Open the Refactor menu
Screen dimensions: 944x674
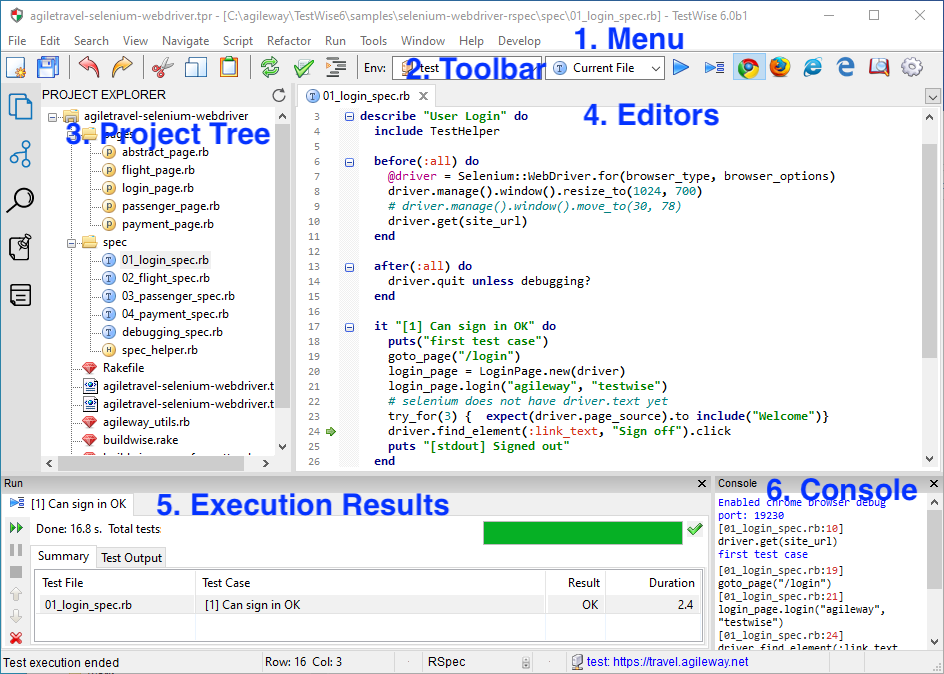pos(289,41)
